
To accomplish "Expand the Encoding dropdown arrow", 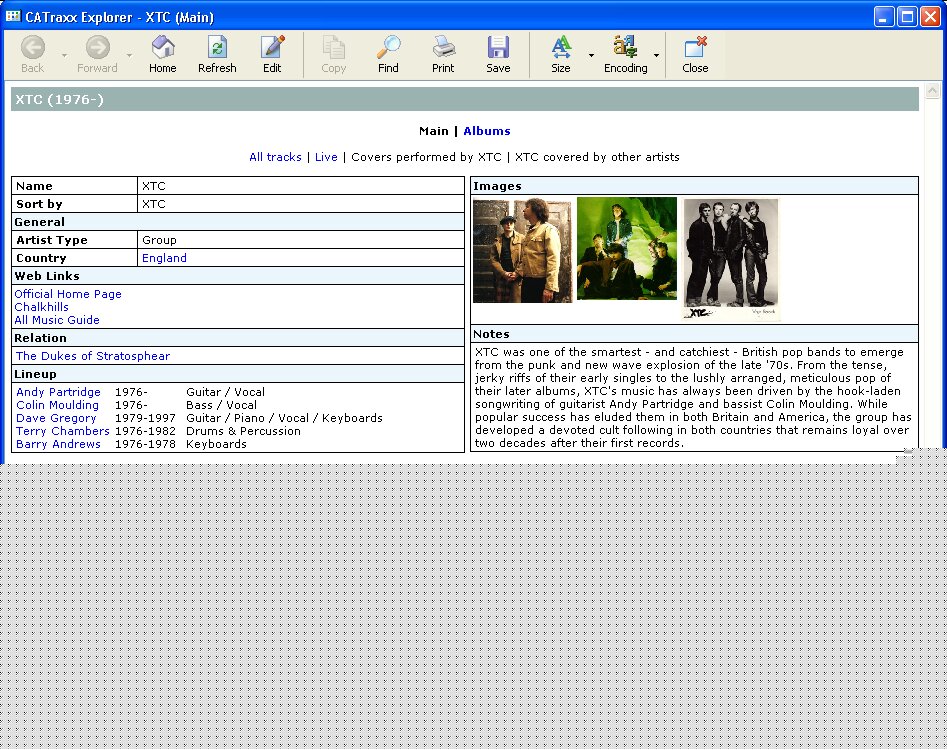I will point(656,56).
